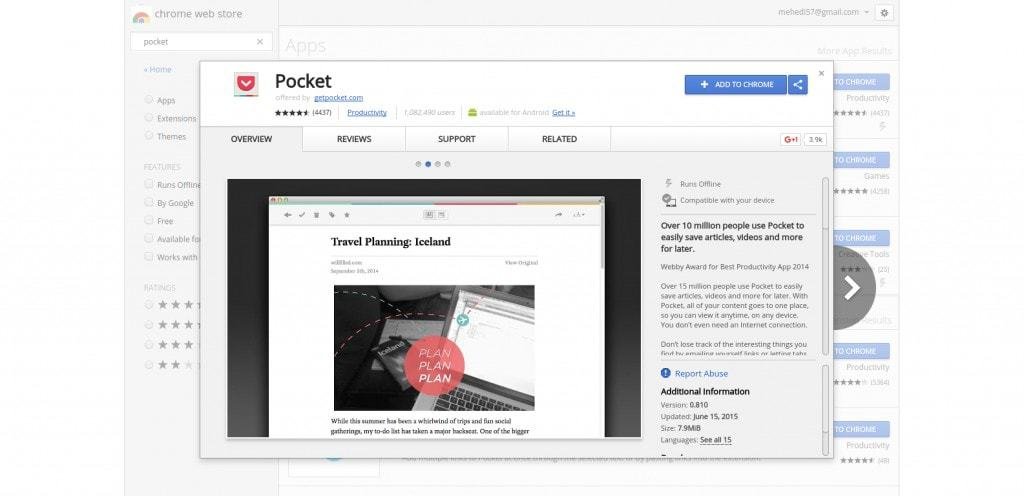Screen dimensions: 1024x496
Task: Select the Themes radio button
Action: 149,136
